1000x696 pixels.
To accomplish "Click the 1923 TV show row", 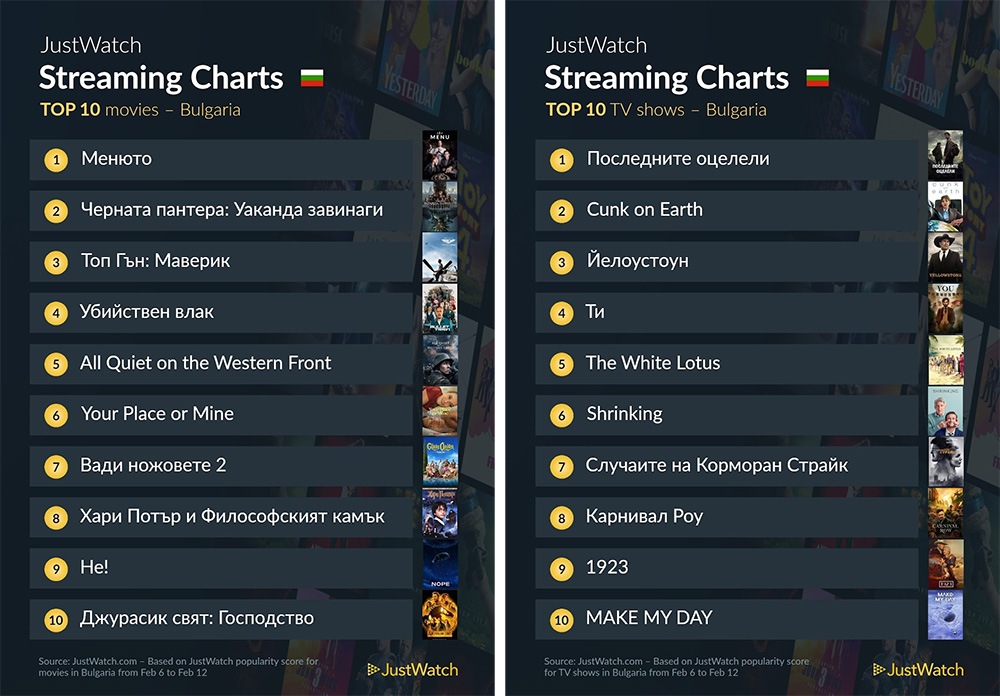I will point(727,568).
